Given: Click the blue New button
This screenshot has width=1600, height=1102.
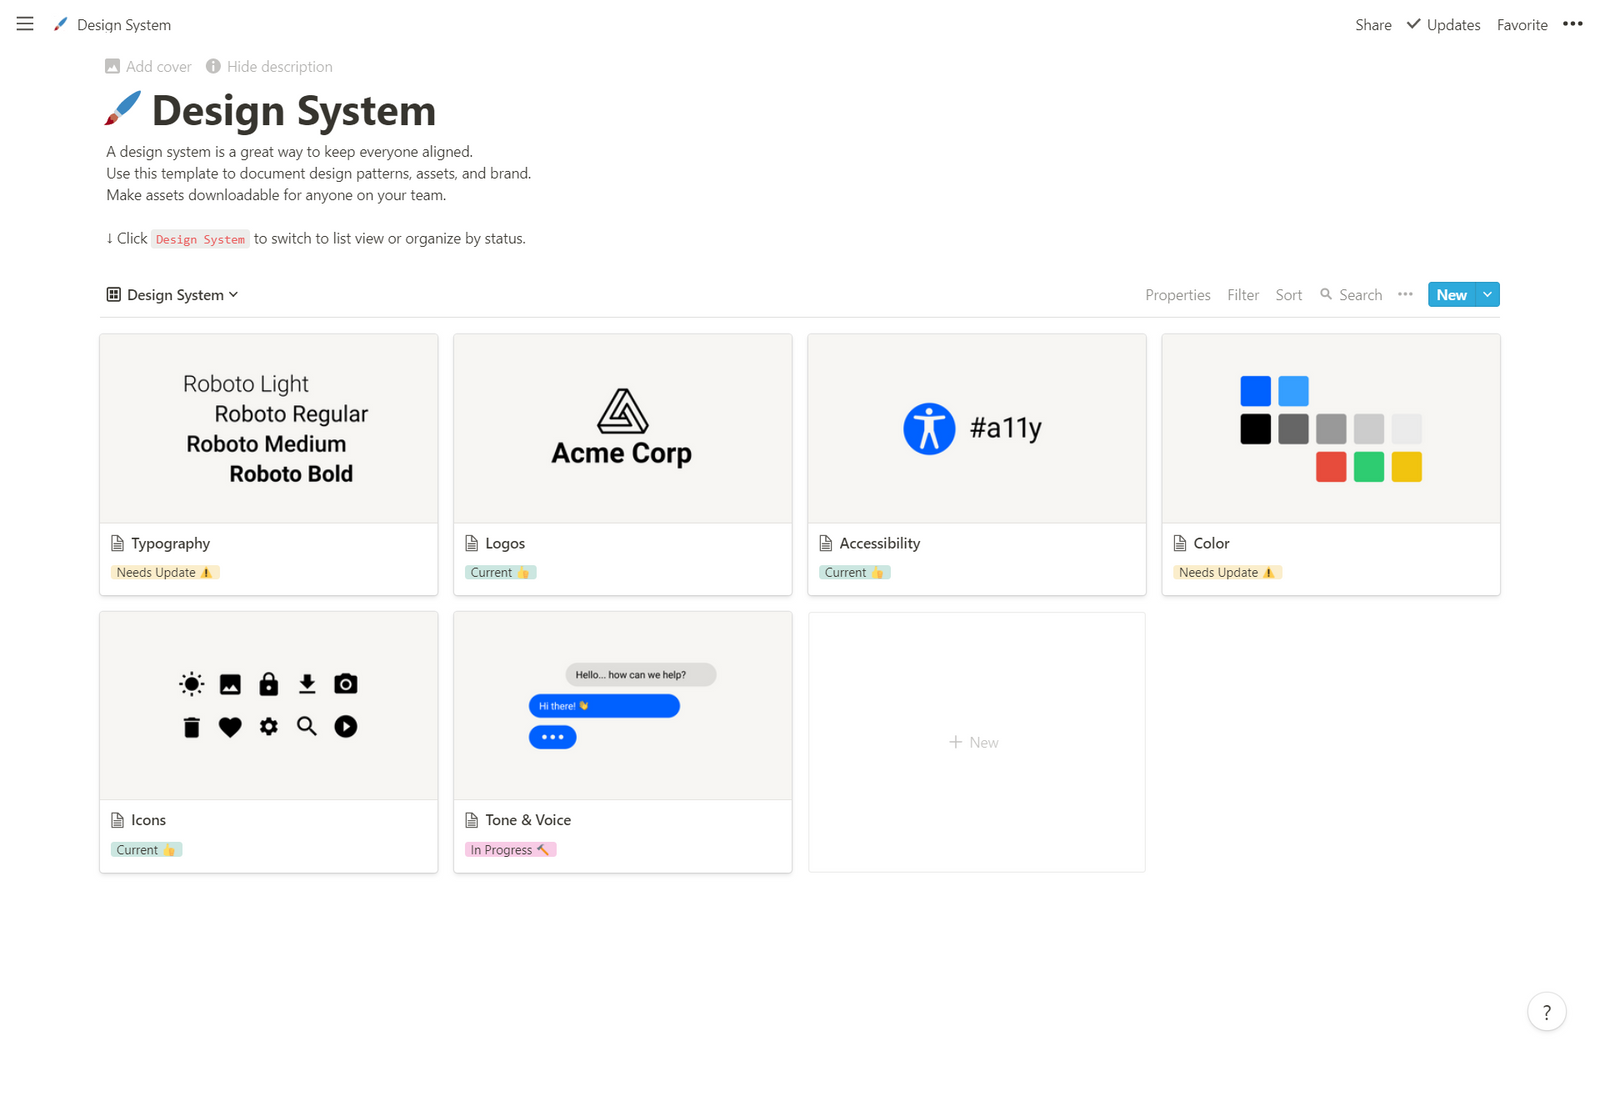Looking at the screenshot, I should [1452, 294].
